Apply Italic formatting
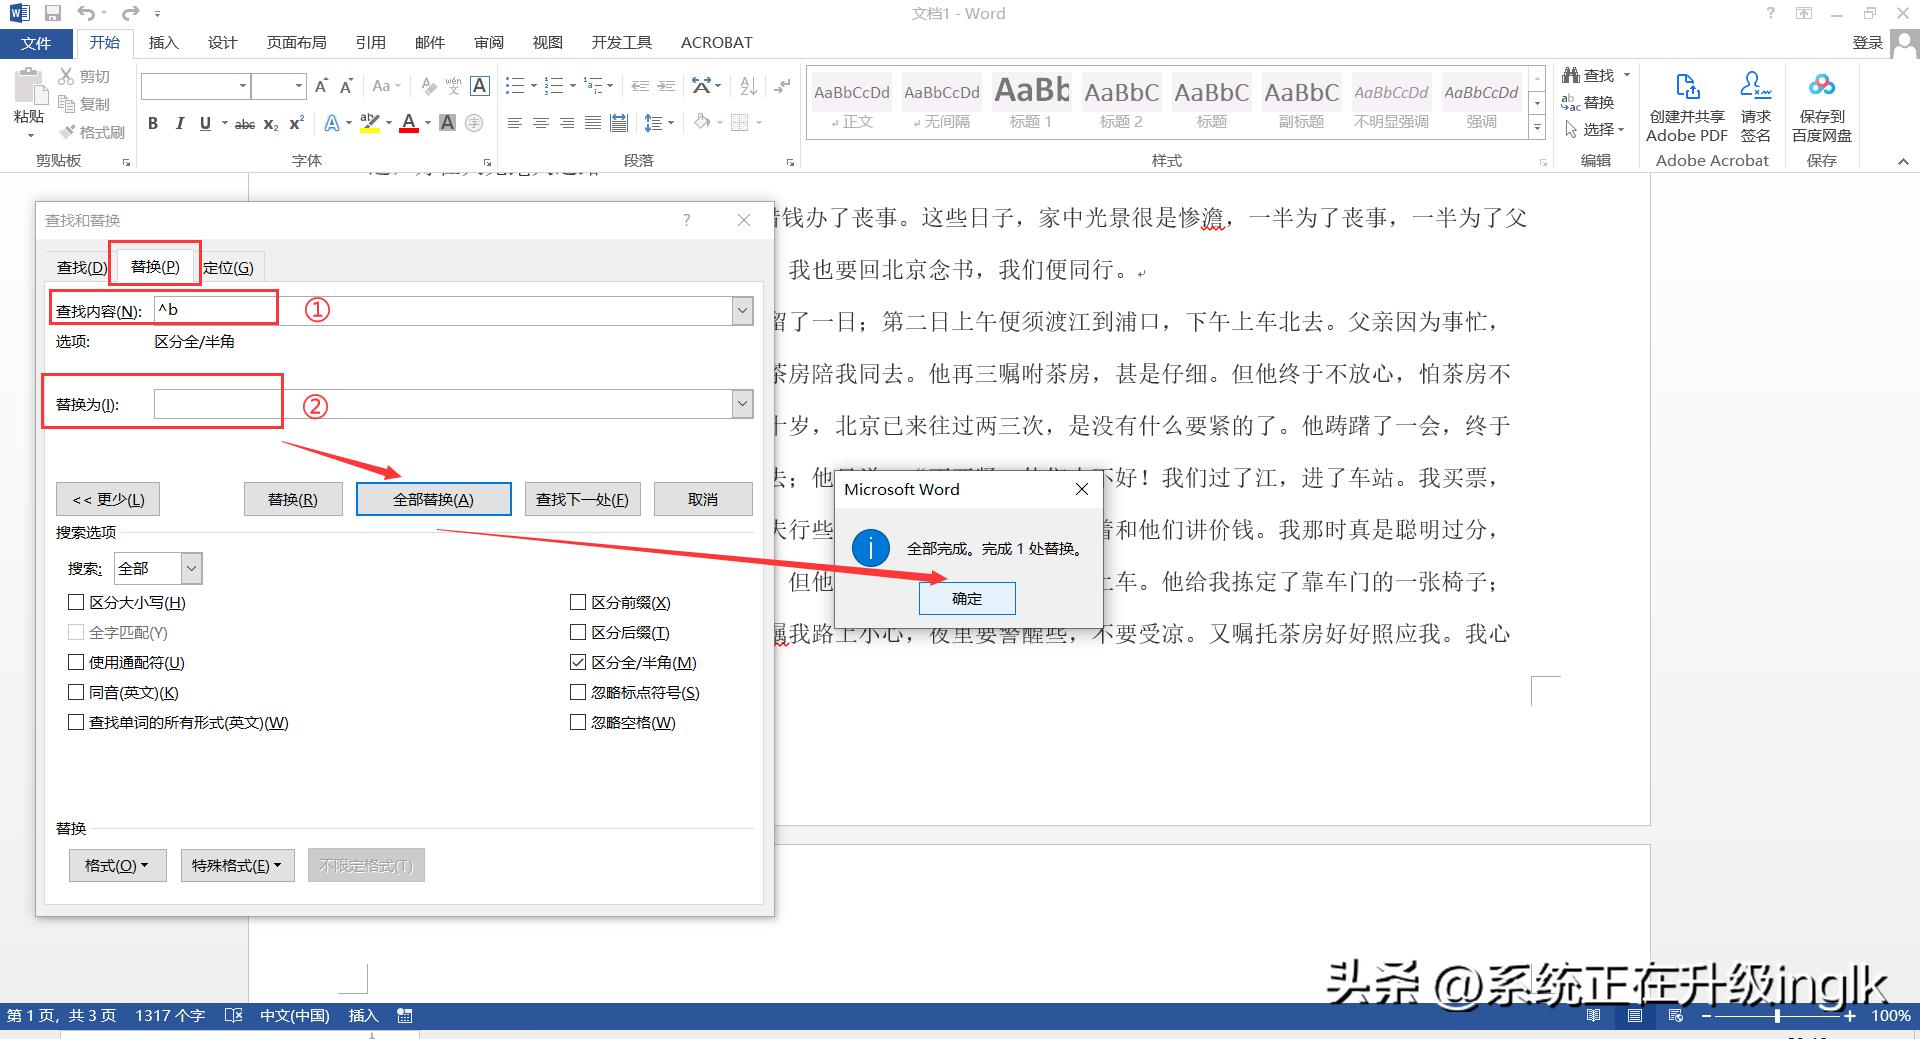Image resolution: width=1920 pixels, height=1039 pixels. (x=179, y=123)
